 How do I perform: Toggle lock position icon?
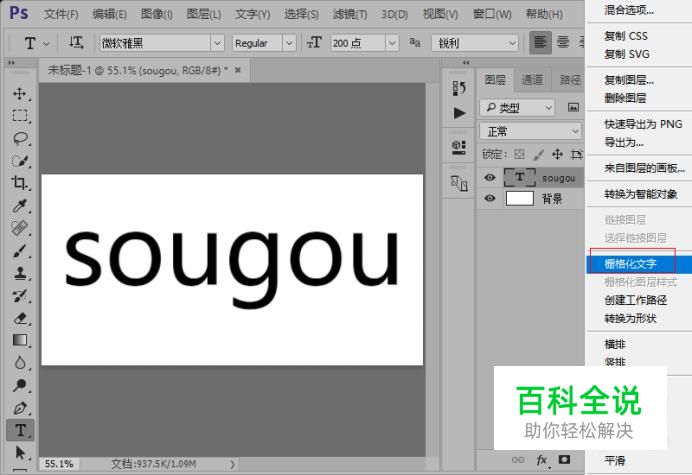click(557, 154)
